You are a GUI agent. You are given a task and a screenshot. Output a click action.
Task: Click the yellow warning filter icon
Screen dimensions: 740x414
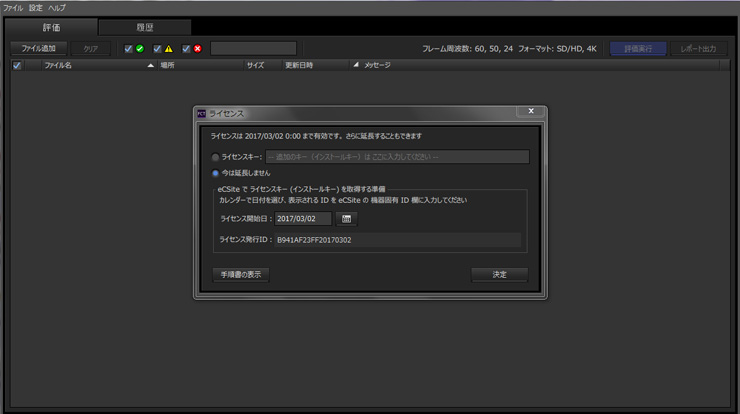click(x=169, y=48)
